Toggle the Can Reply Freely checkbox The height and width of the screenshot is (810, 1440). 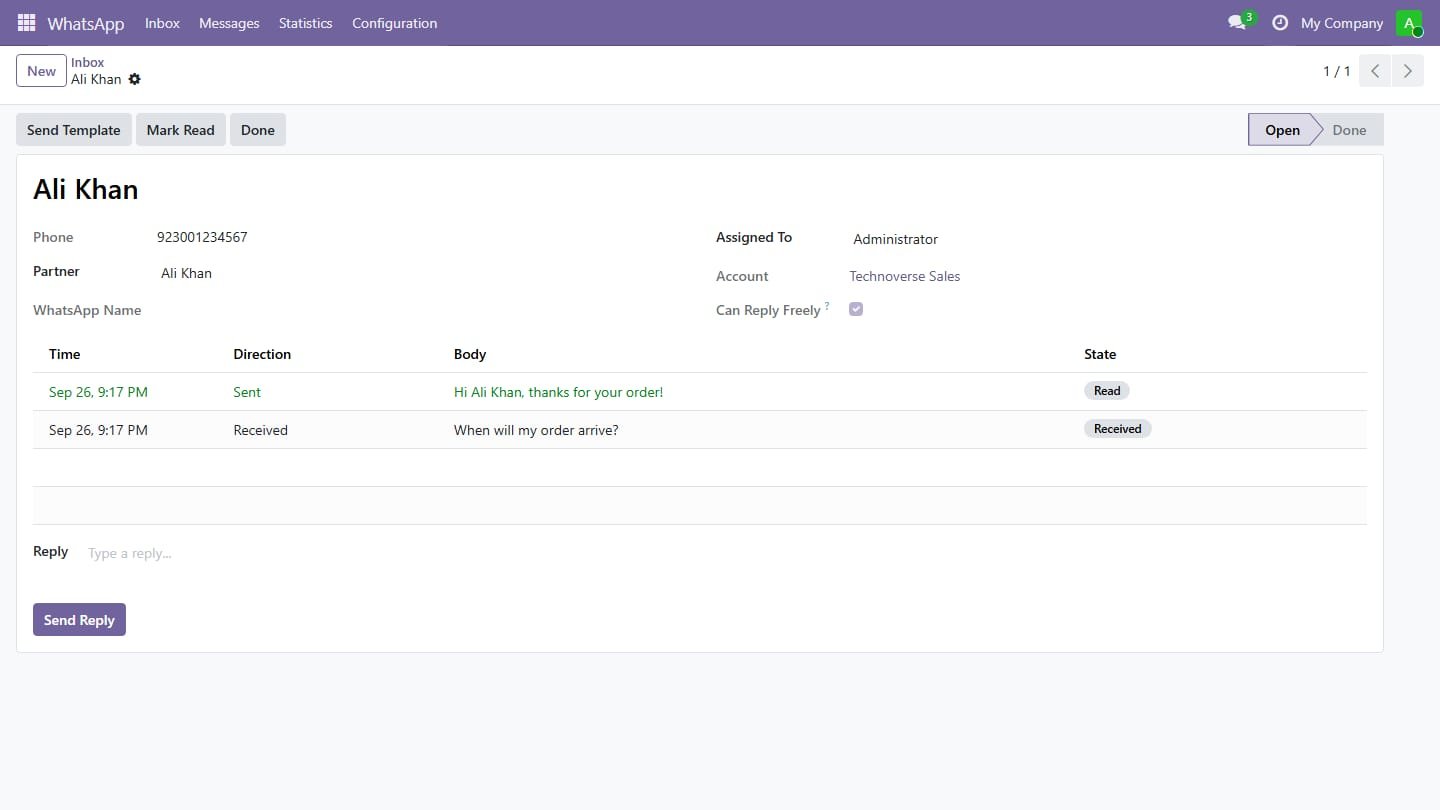(856, 309)
